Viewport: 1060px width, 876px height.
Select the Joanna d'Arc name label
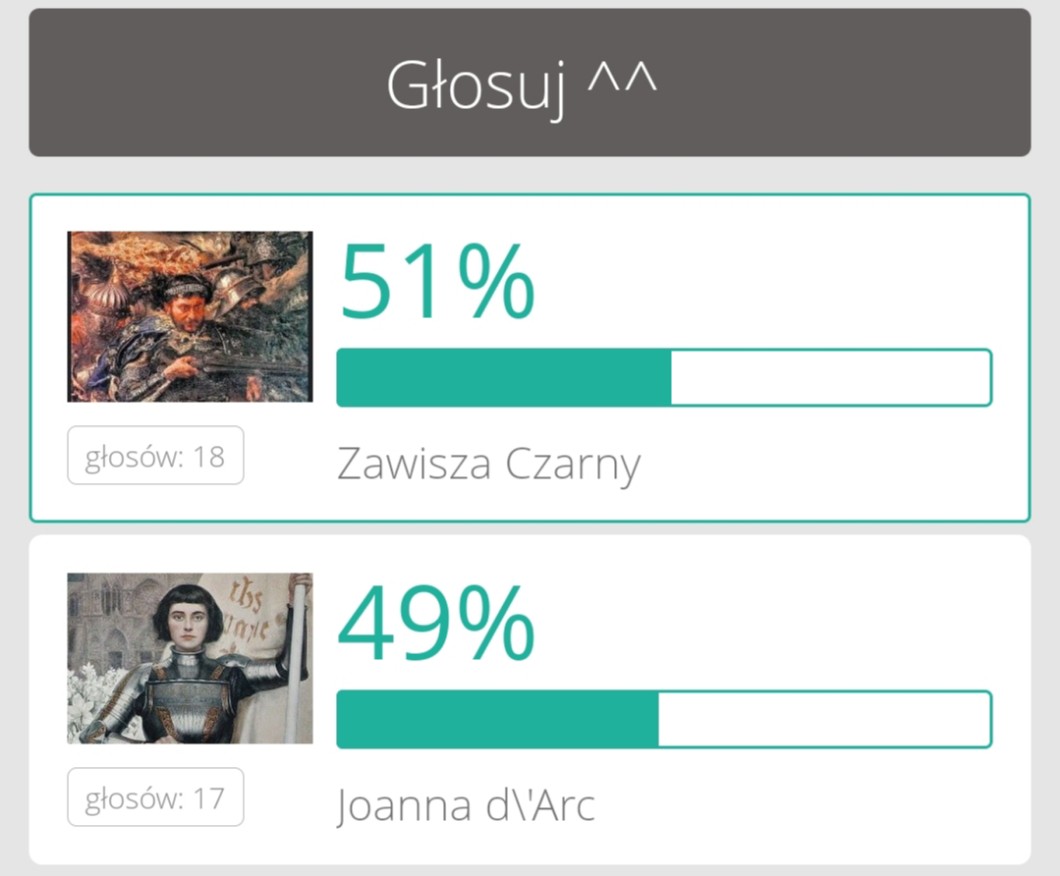(x=465, y=805)
